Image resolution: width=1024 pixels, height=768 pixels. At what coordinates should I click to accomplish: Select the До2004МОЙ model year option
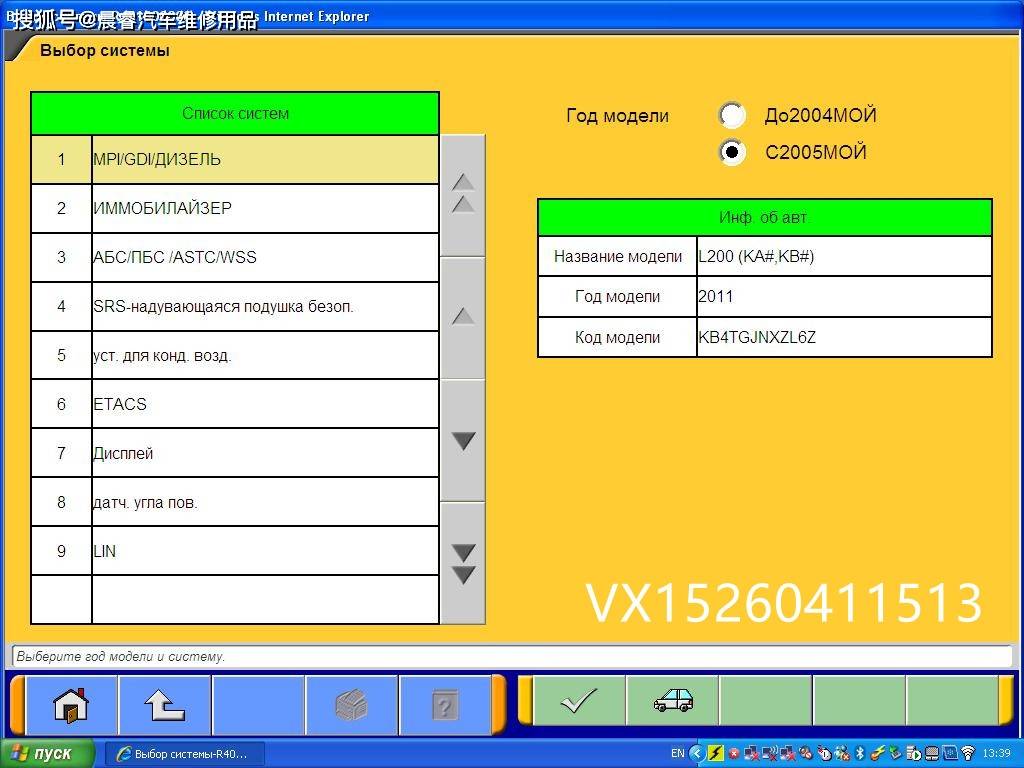732,116
